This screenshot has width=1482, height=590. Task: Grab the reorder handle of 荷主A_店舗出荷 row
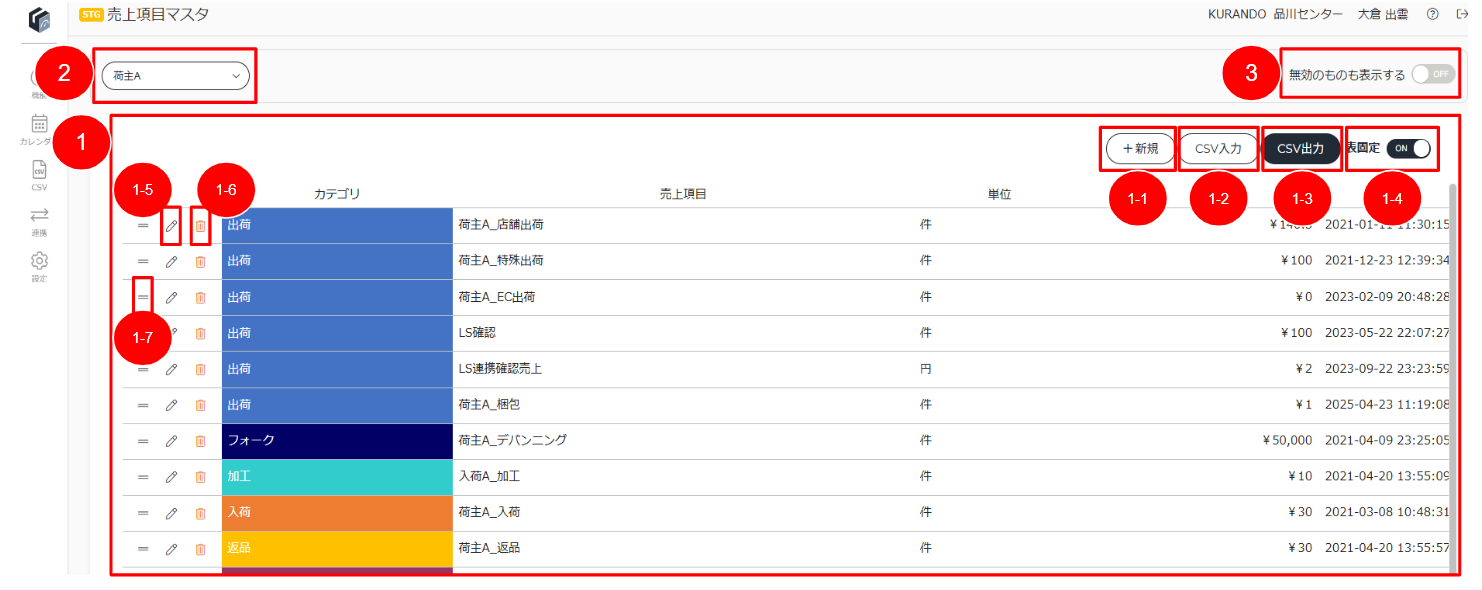tap(143, 226)
